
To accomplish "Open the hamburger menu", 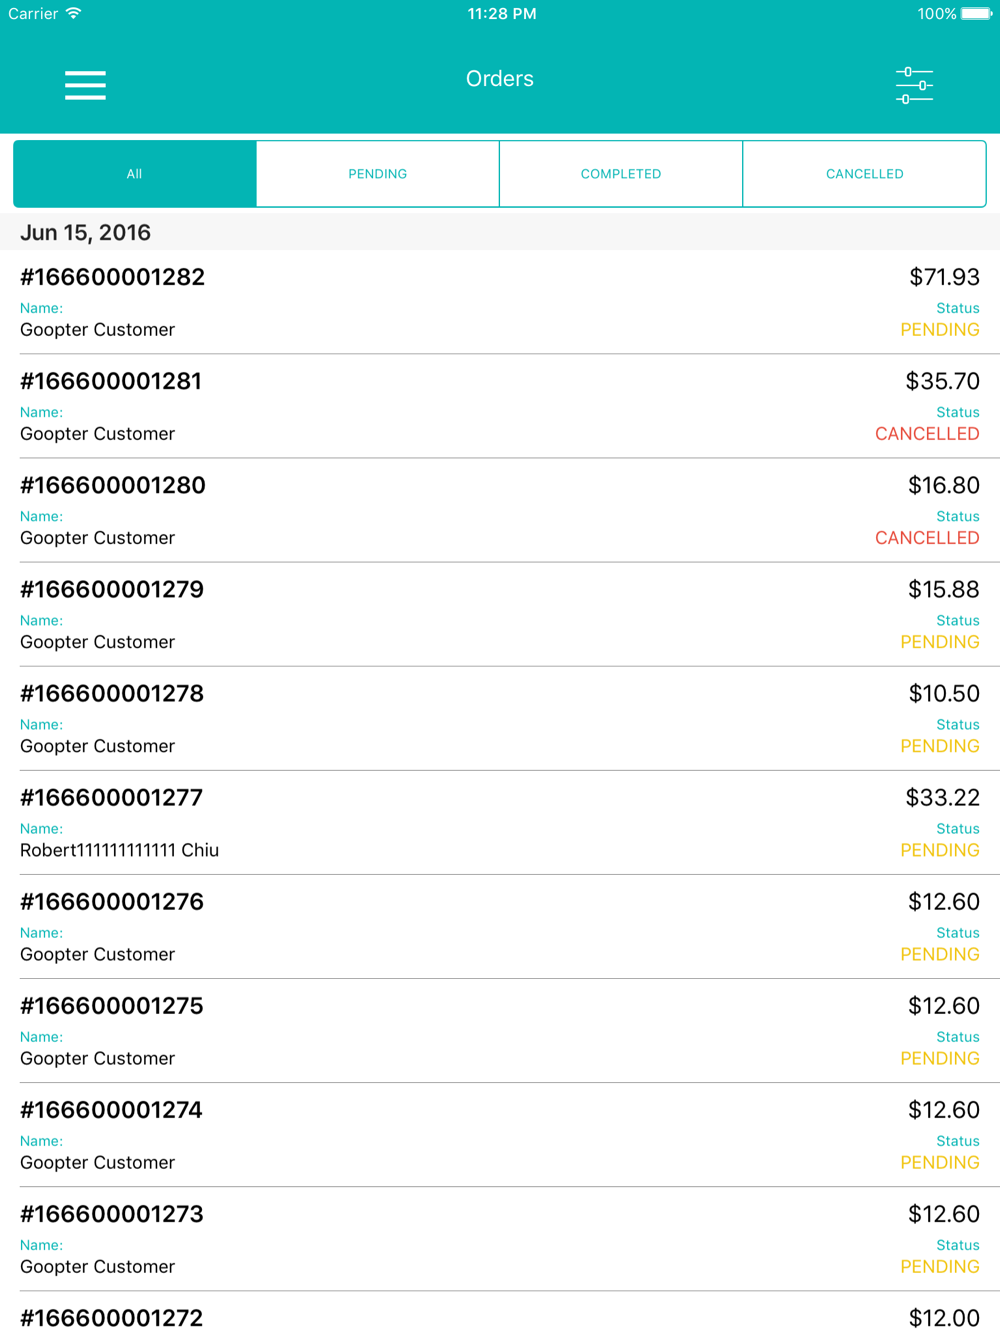I will coord(85,85).
